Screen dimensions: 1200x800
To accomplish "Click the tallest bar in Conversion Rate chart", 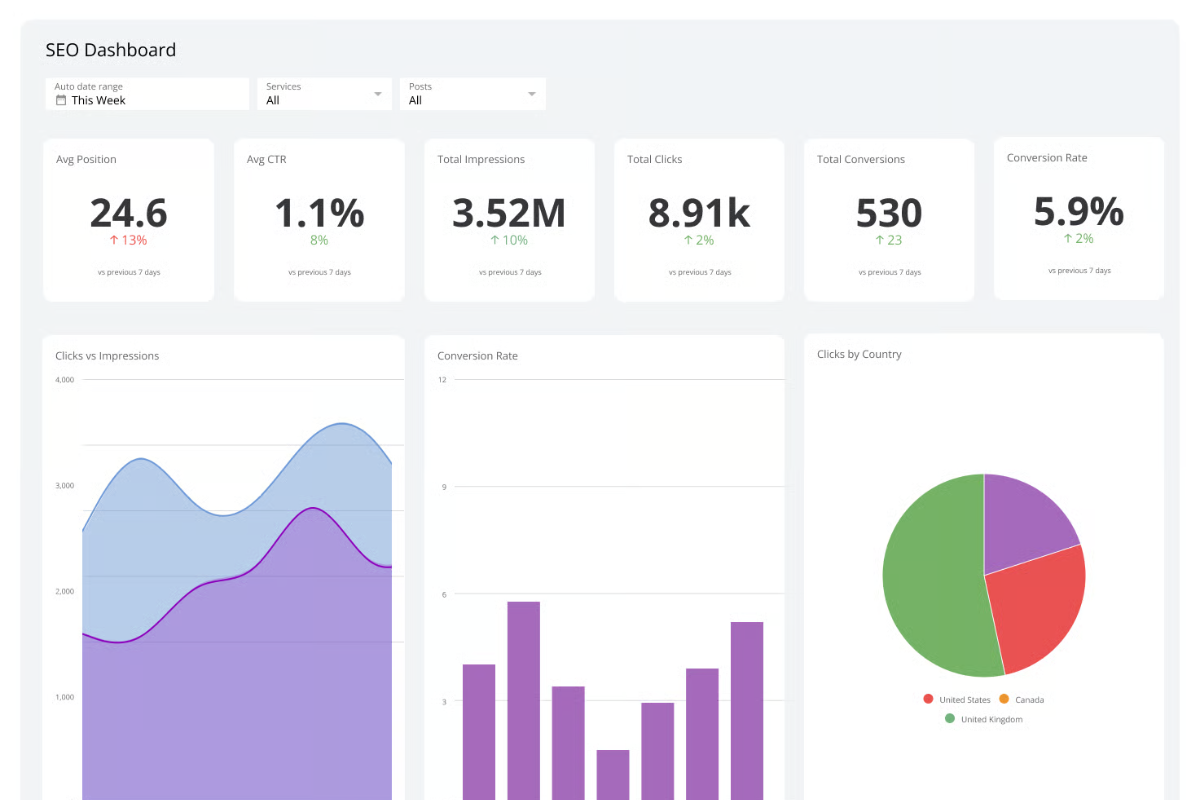I will point(524,700).
